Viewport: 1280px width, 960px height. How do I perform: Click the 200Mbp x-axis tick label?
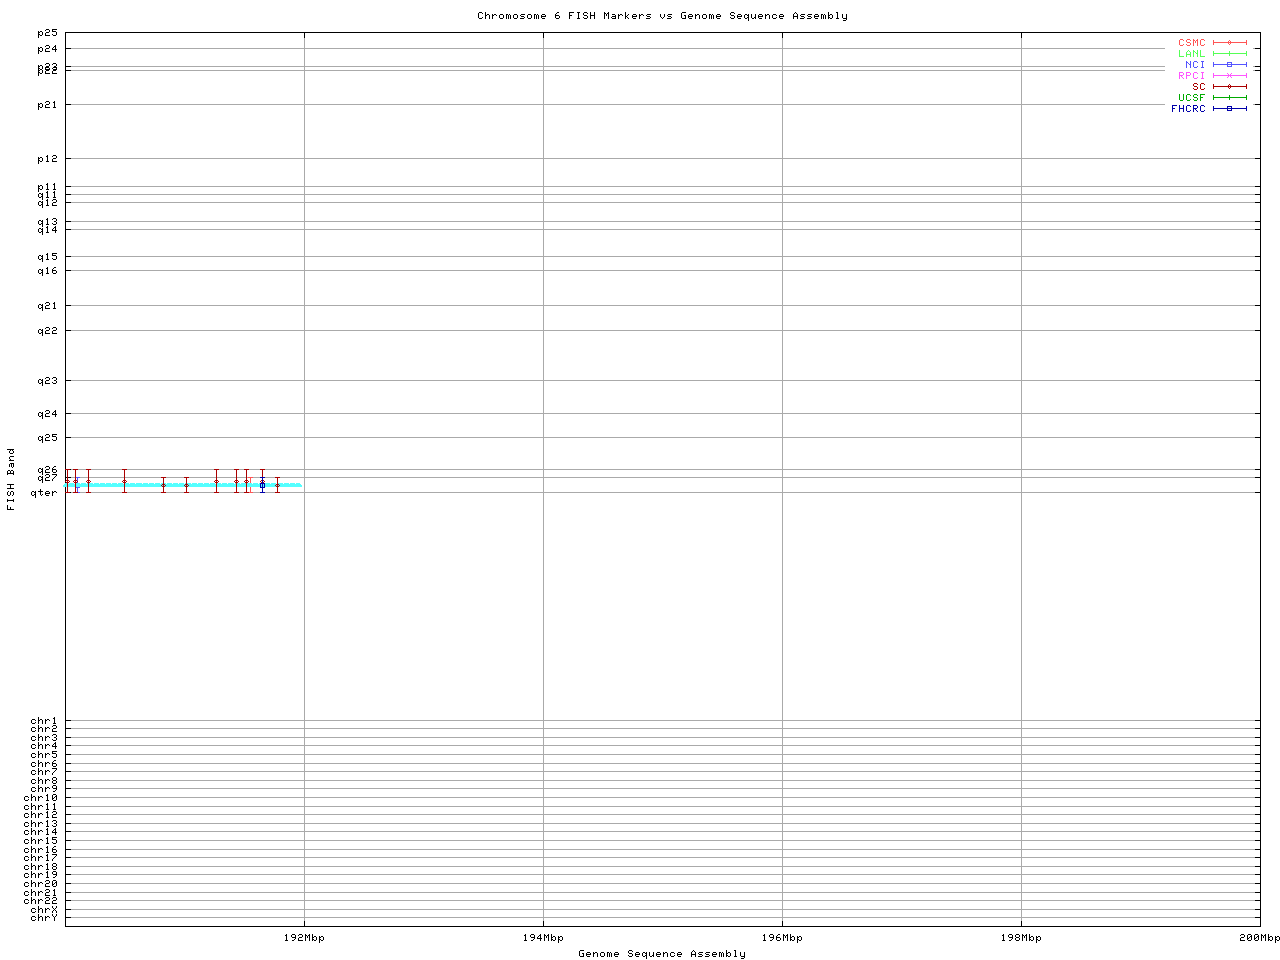coord(1259,938)
